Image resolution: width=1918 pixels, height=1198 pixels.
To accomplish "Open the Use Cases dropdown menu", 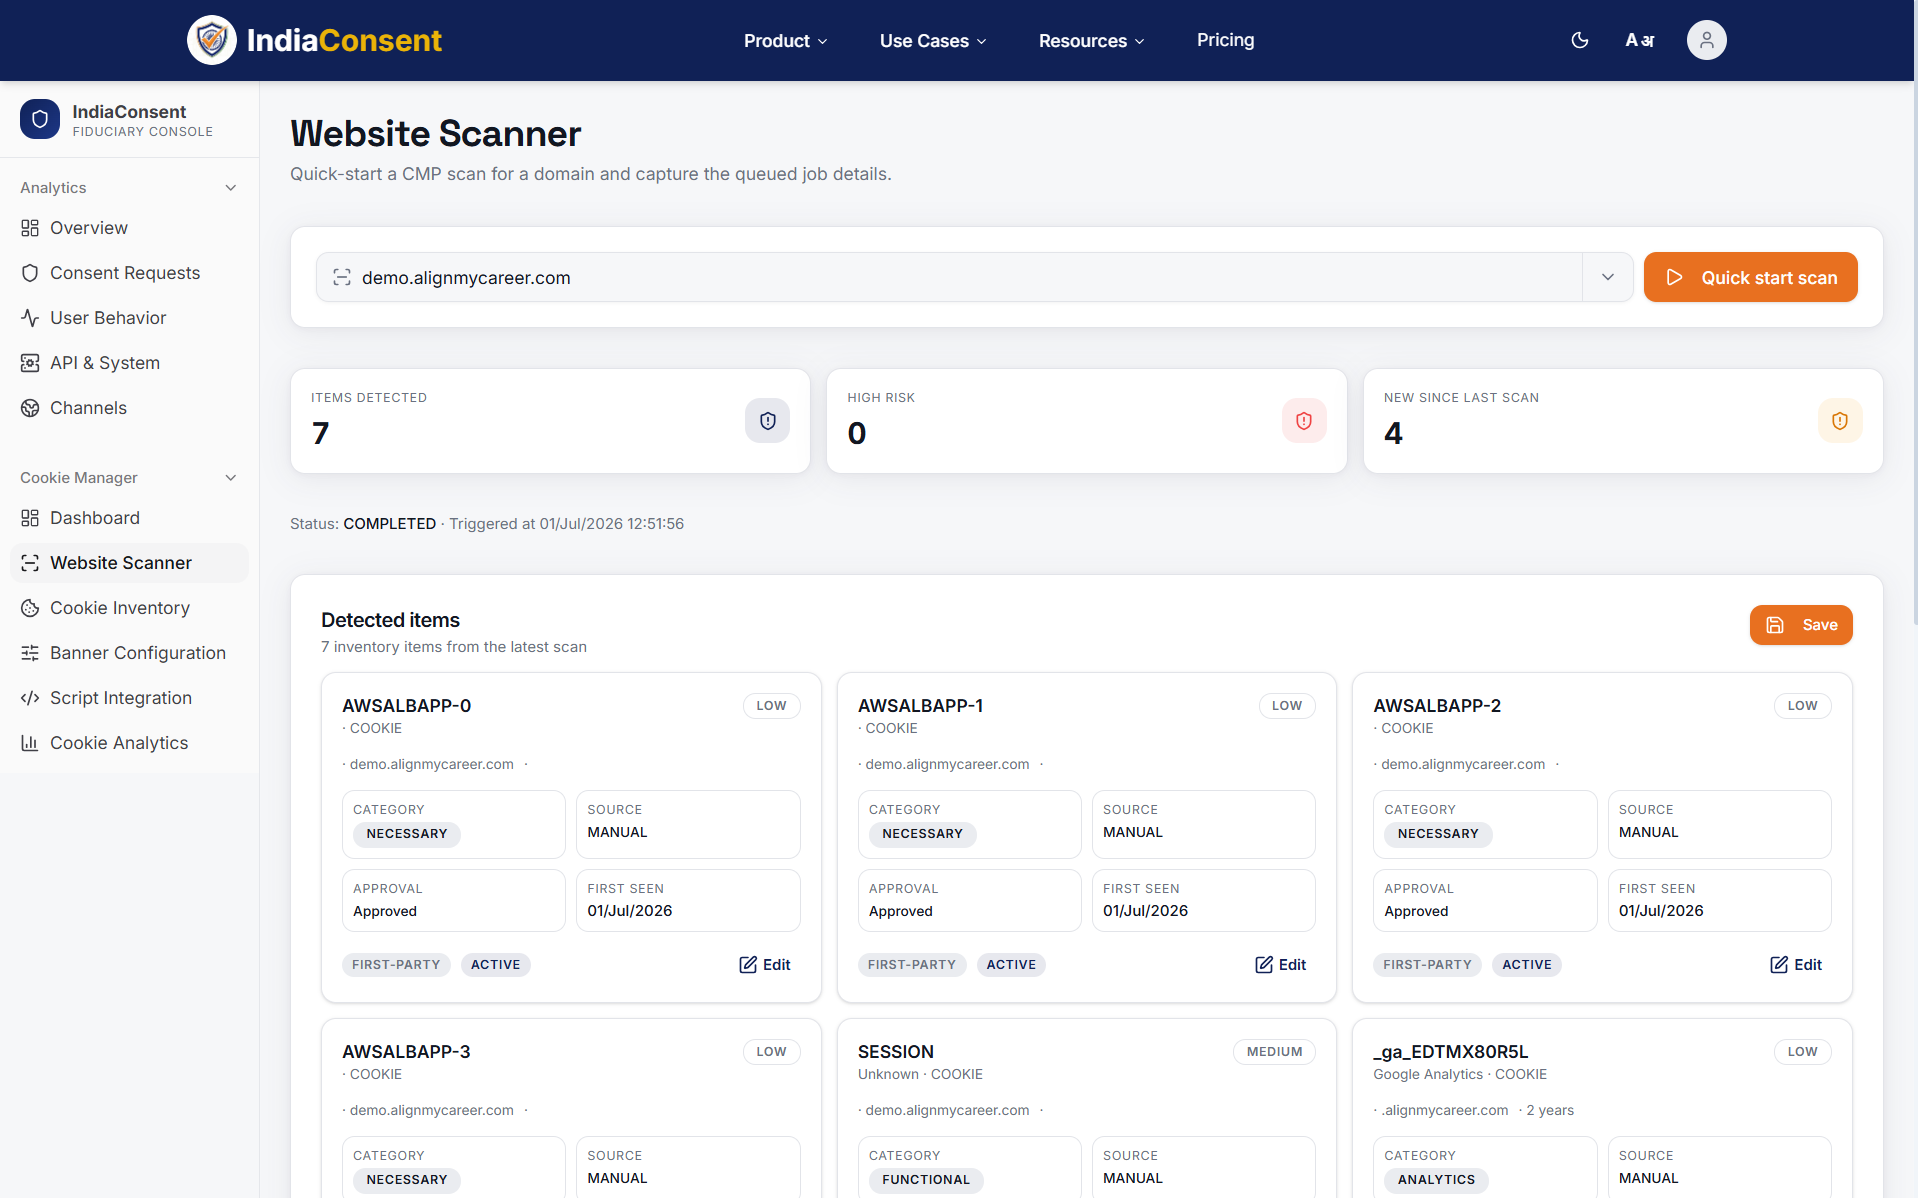I will (x=933, y=41).
